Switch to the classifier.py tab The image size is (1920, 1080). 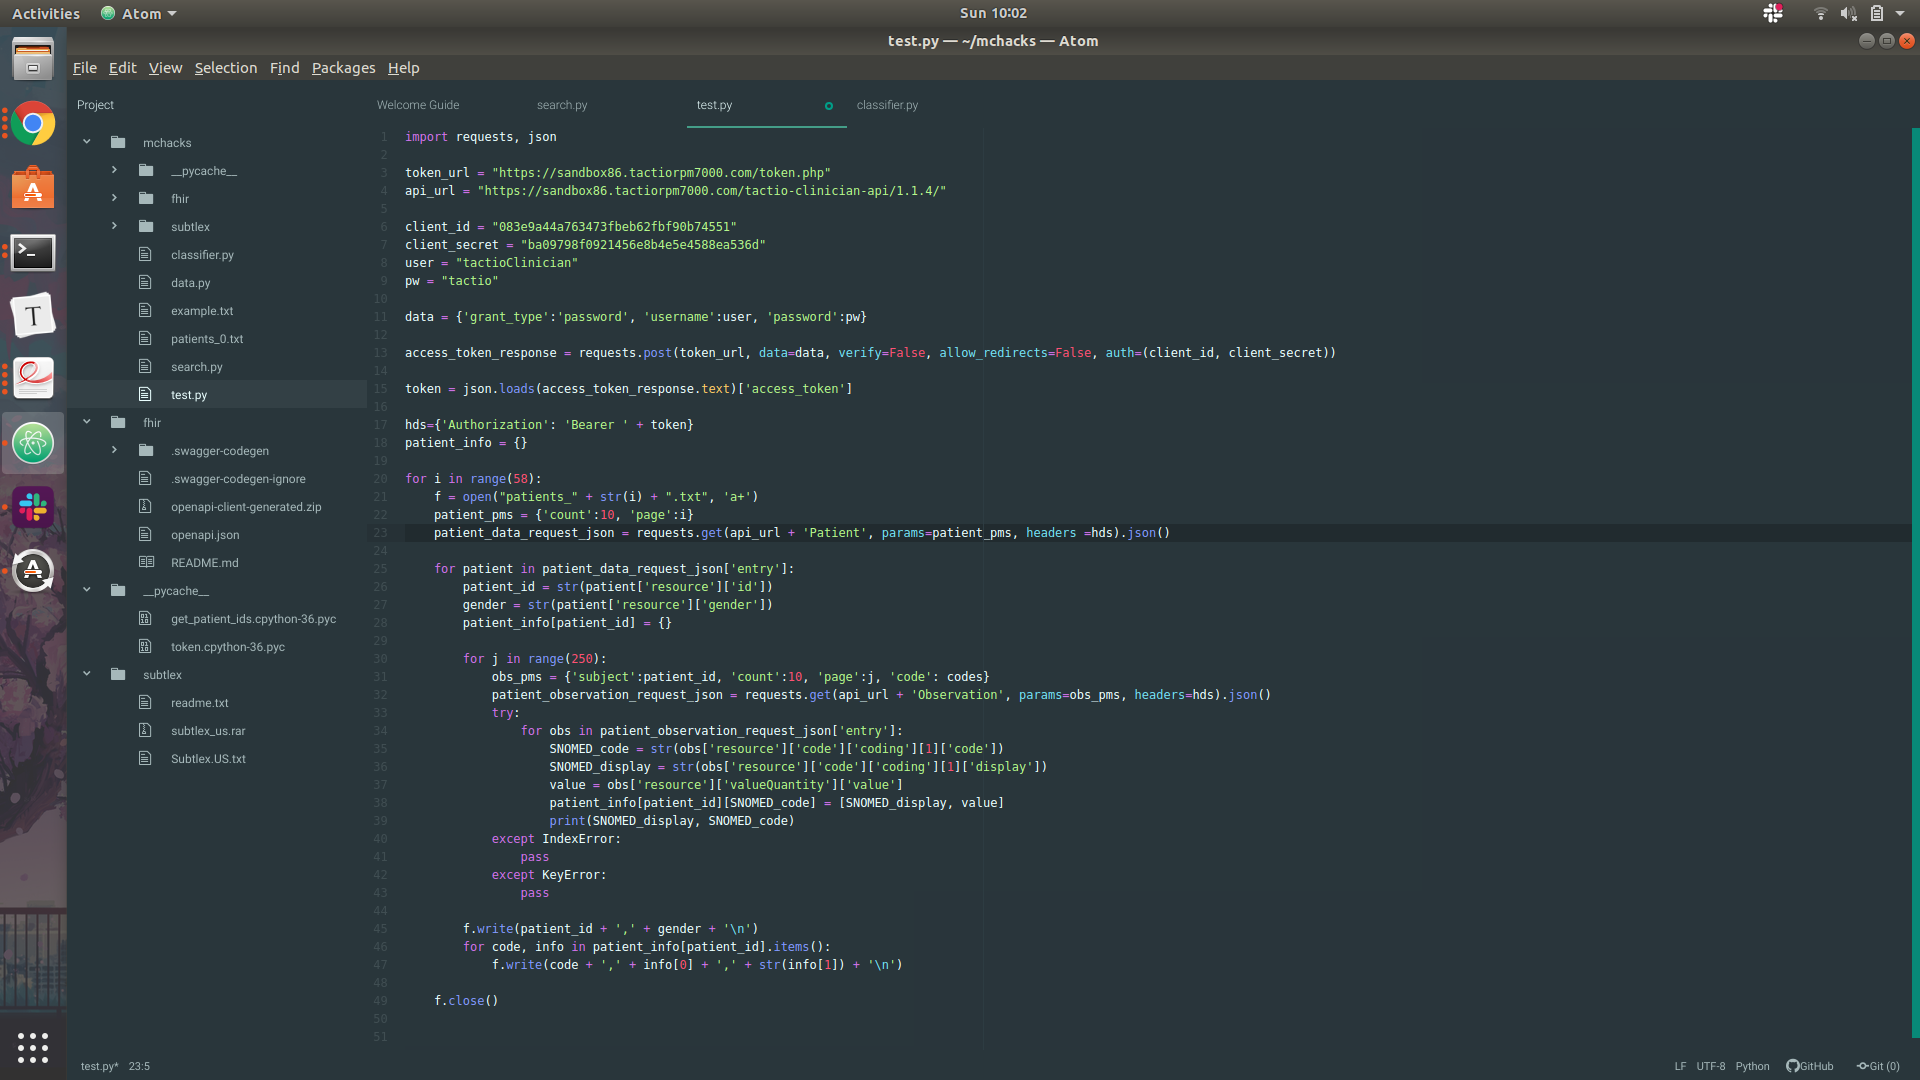(x=887, y=105)
